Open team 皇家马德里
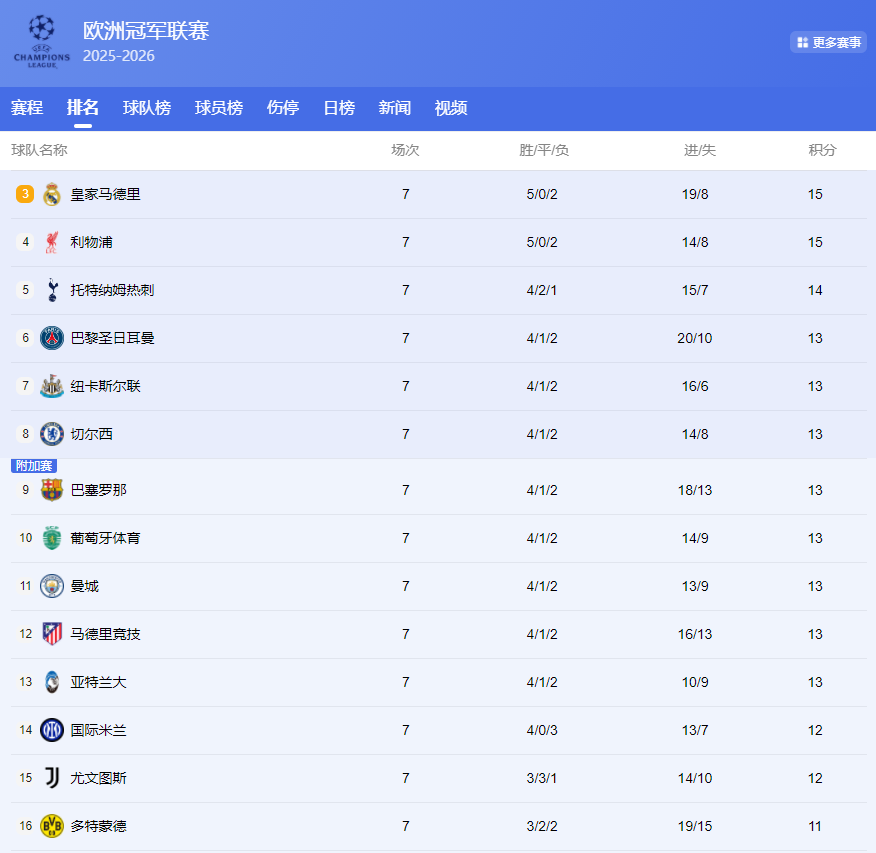The width and height of the screenshot is (876, 853). point(105,194)
